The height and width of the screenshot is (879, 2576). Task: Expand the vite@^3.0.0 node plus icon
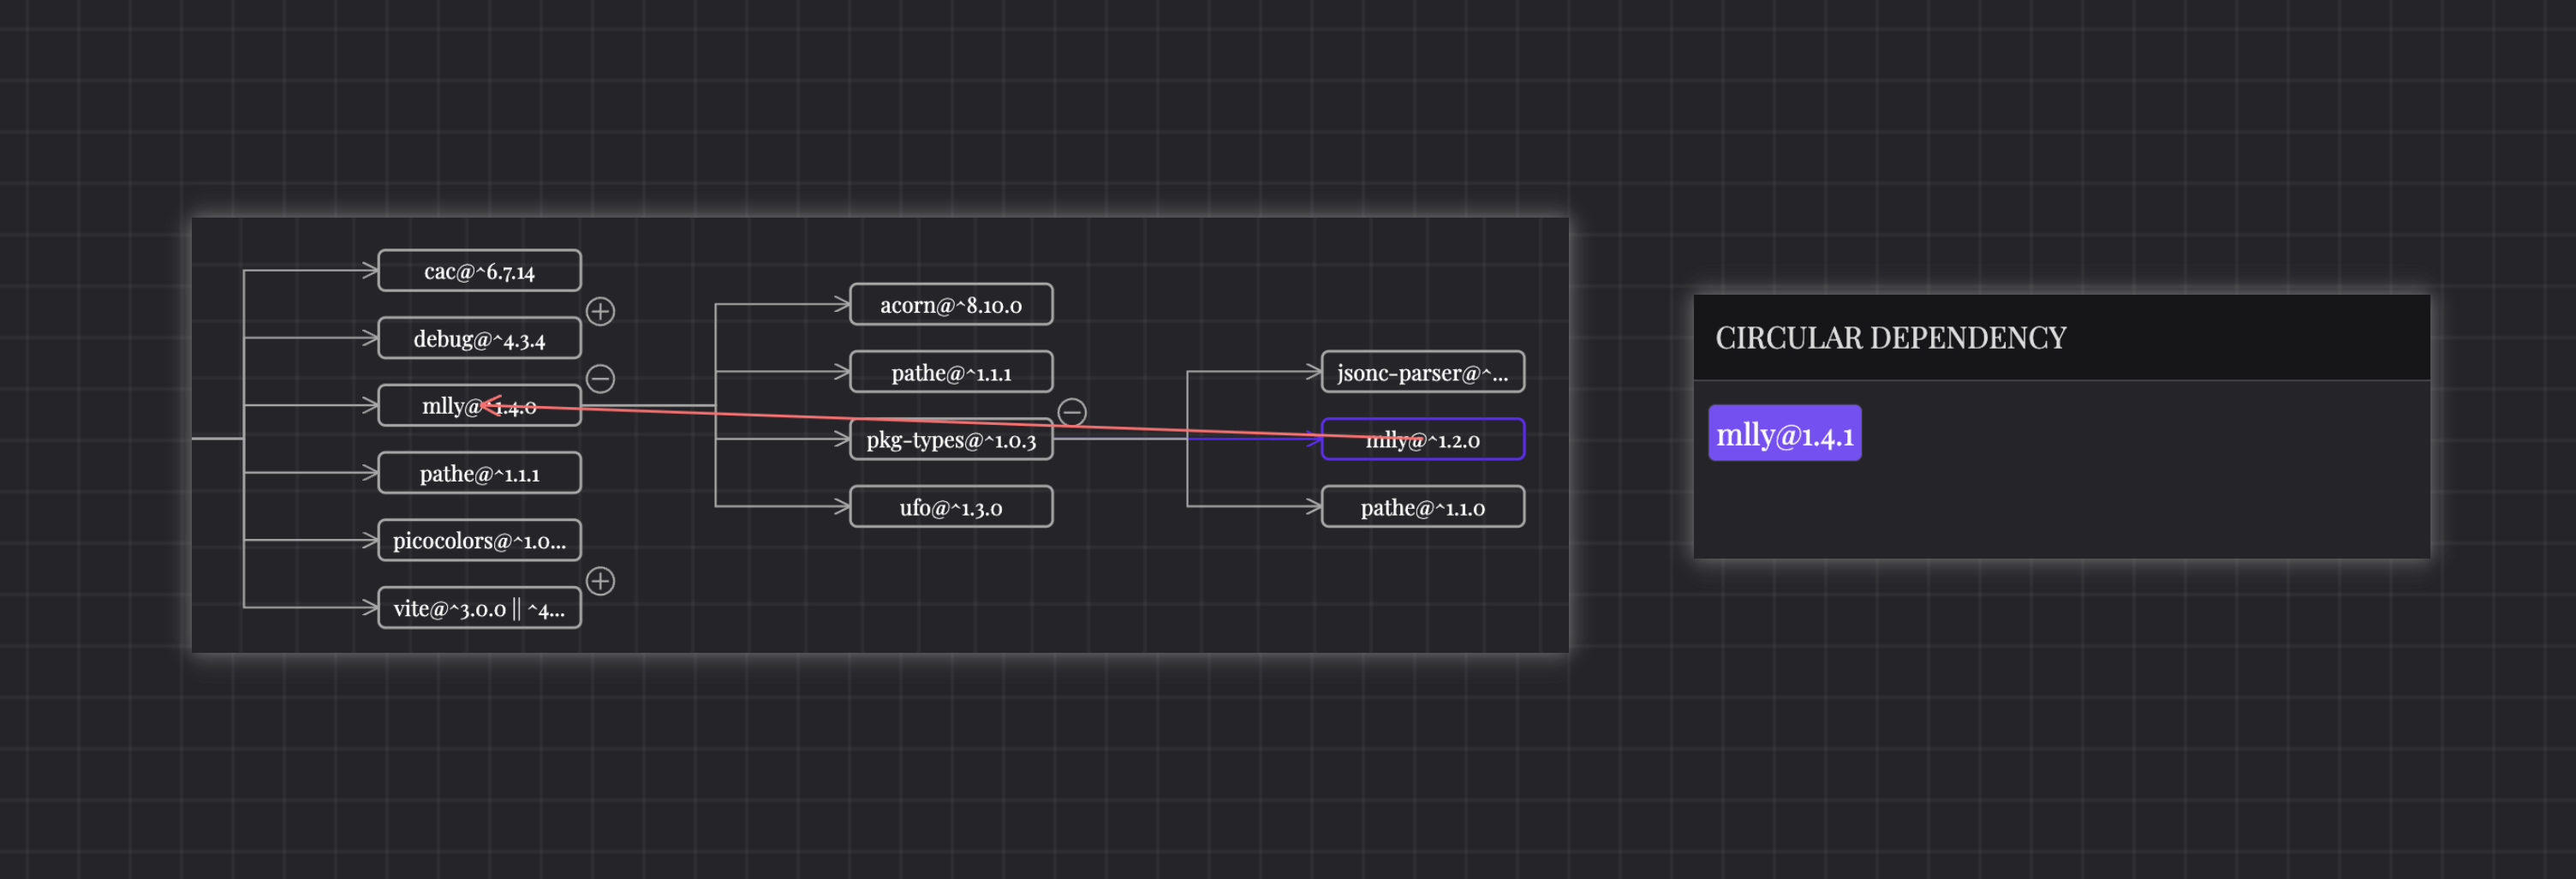coord(600,581)
